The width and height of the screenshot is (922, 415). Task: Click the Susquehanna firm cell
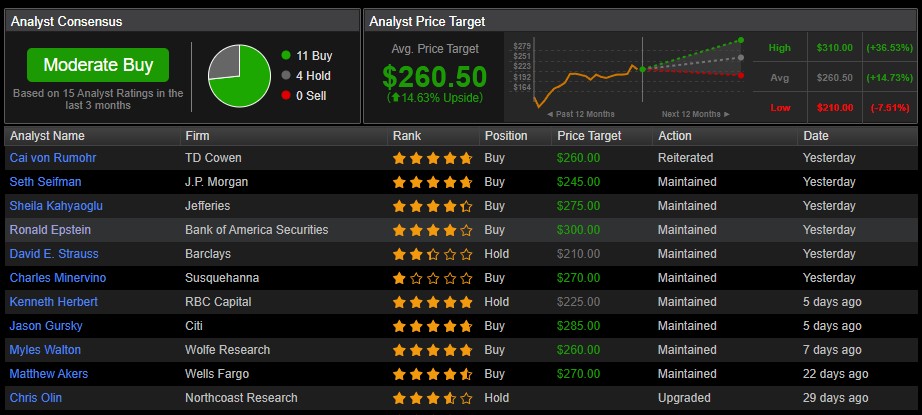point(222,278)
